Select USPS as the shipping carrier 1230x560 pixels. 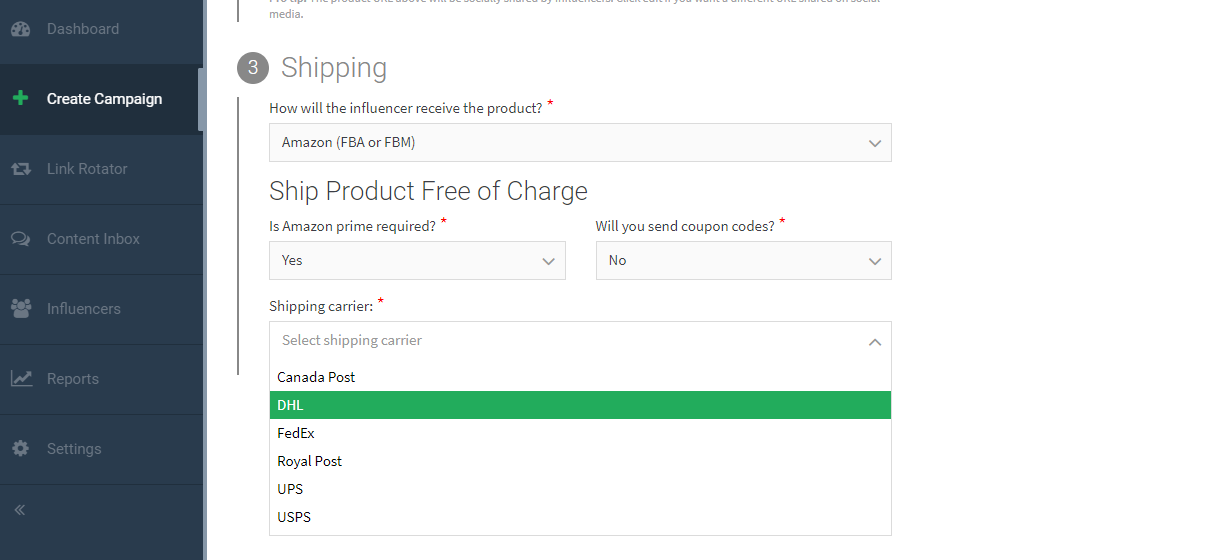(294, 517)
